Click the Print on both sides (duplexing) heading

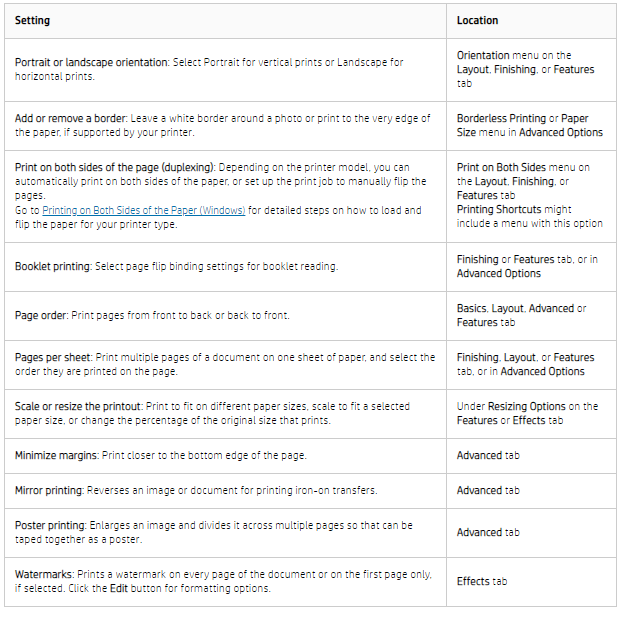[115, 167]
